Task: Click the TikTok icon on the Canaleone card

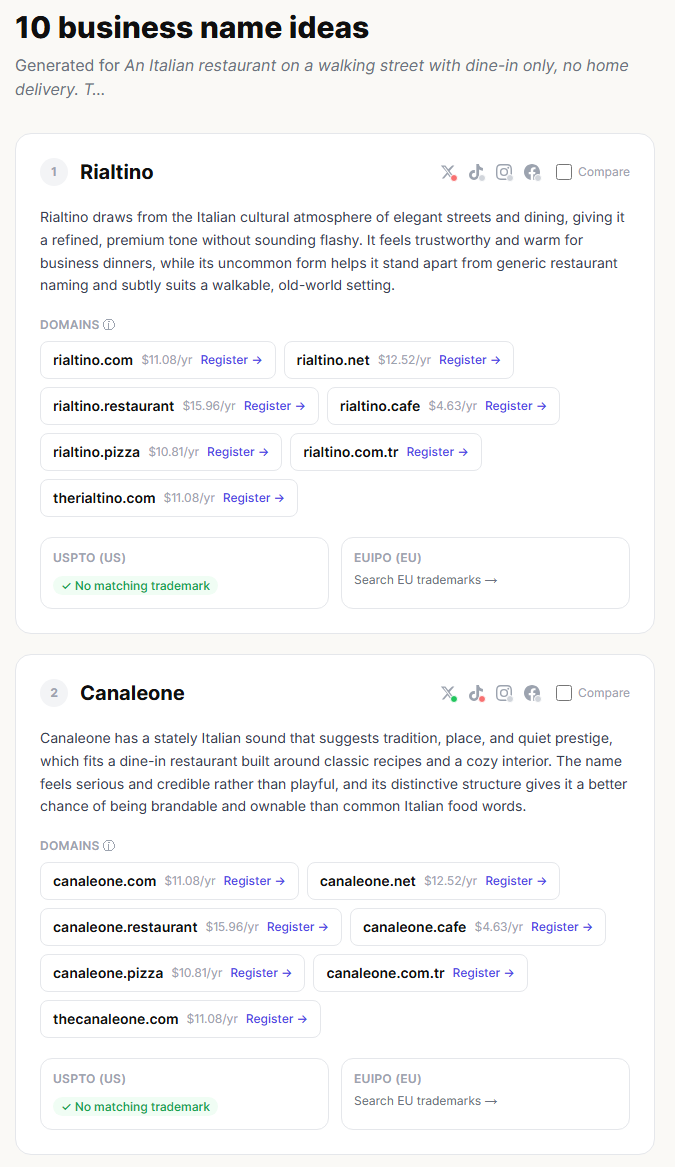Action: coord(476,693)
